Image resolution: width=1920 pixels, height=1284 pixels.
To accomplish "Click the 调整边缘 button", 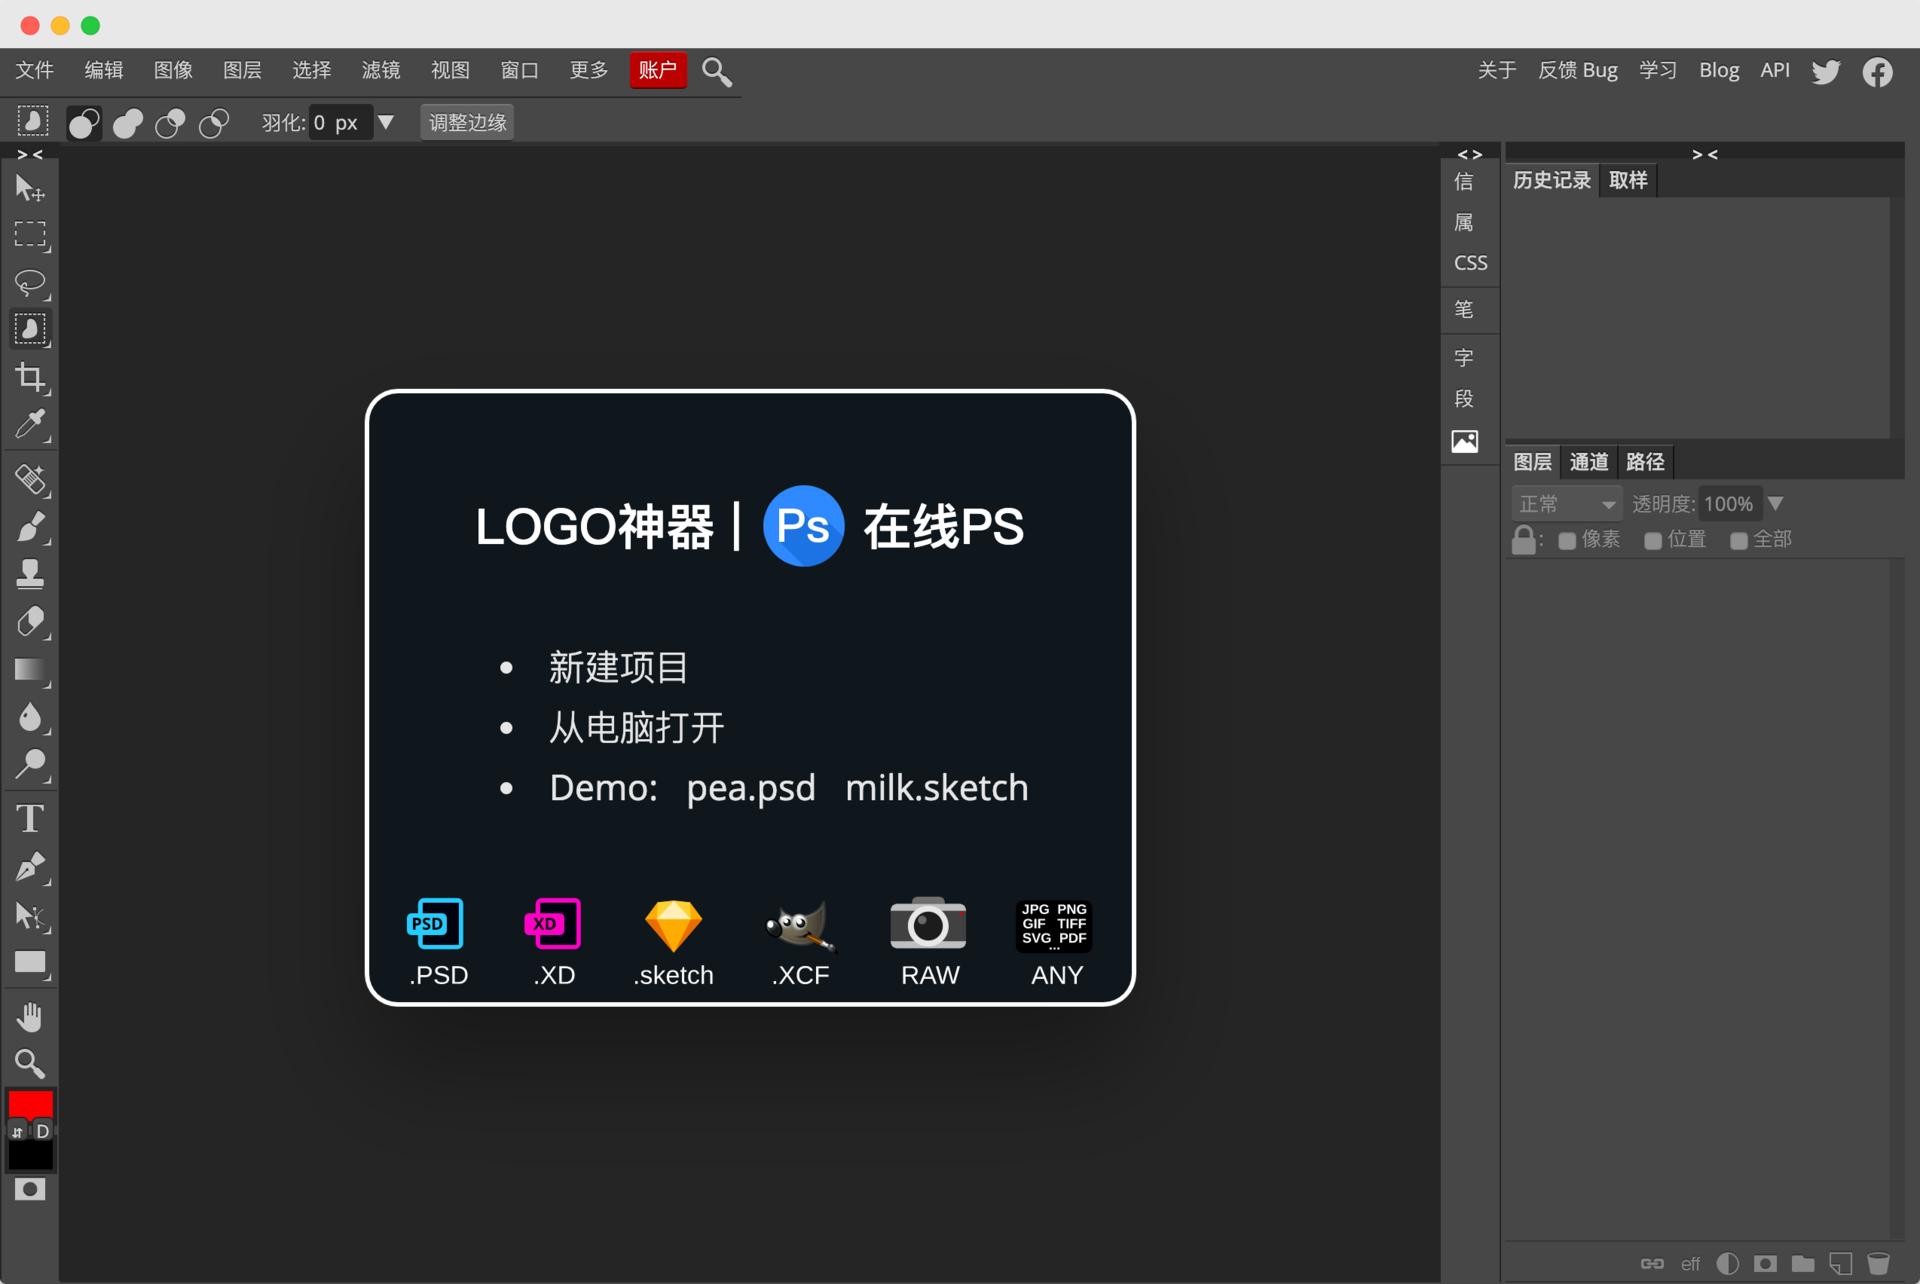I will (x=466, y=121).
